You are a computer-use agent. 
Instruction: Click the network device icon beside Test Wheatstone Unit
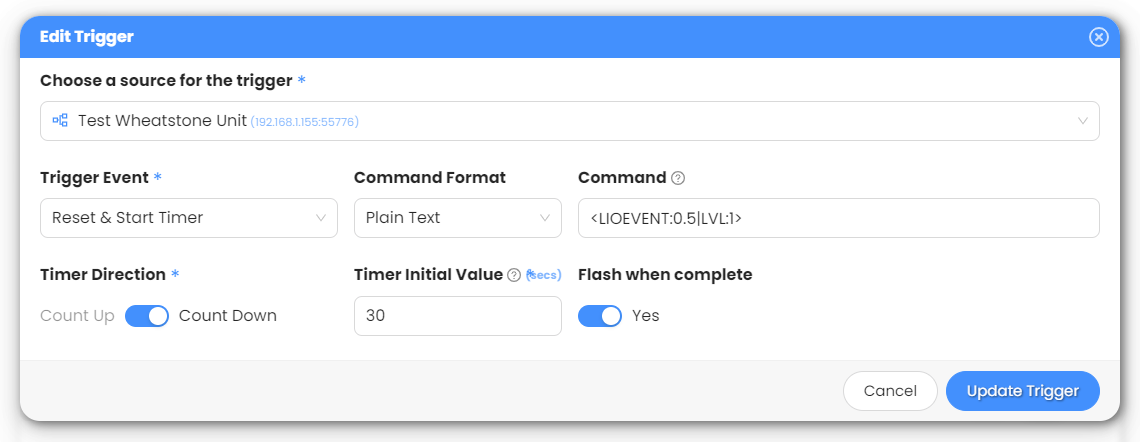click(60, 121)
